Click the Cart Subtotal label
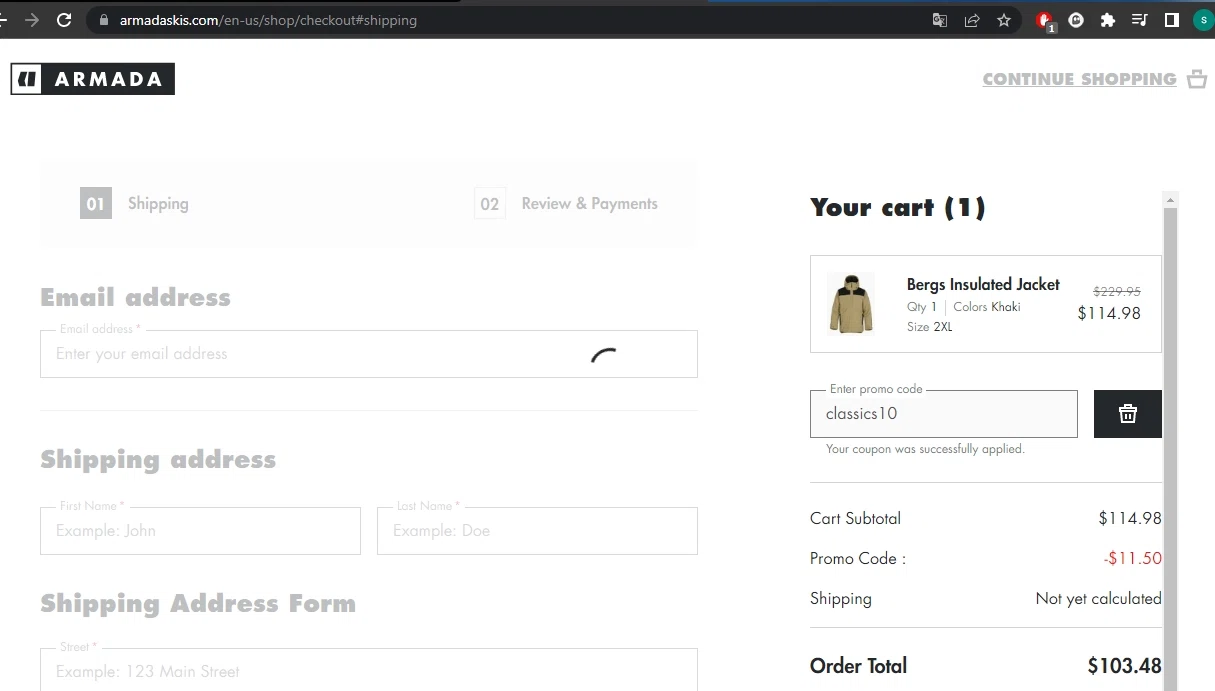The image size is (1215, 691). point(855,519)
